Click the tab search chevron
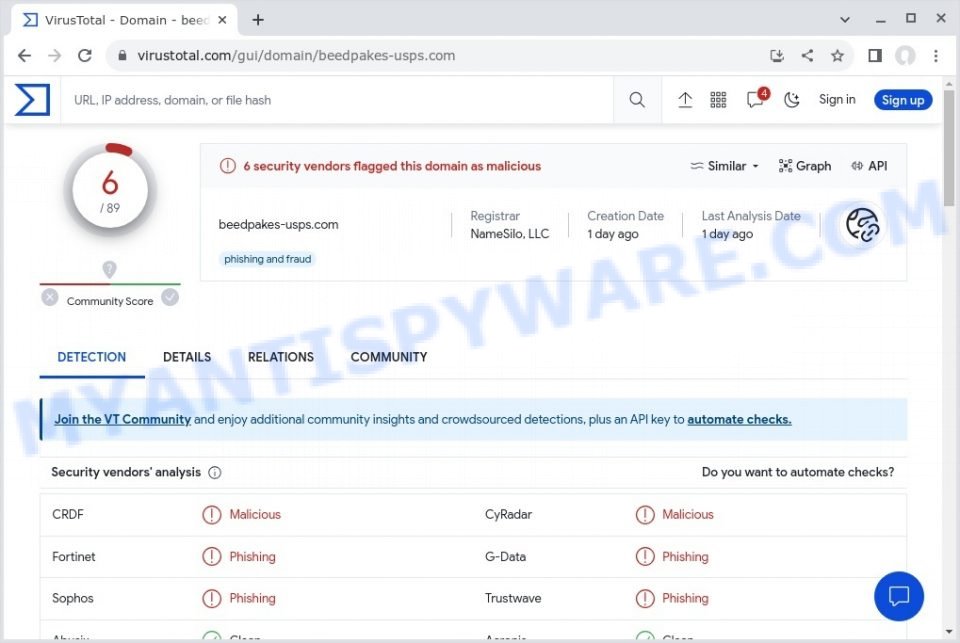This screenshot has height=643, width=960. (x=845, y=20)
